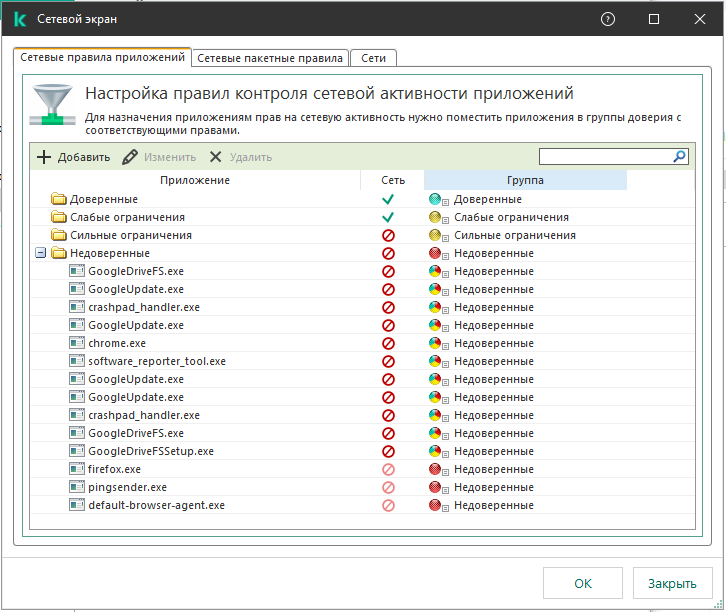
Task: Toggle network block icon for Сильные ограничения
Action: click(388, 235)
